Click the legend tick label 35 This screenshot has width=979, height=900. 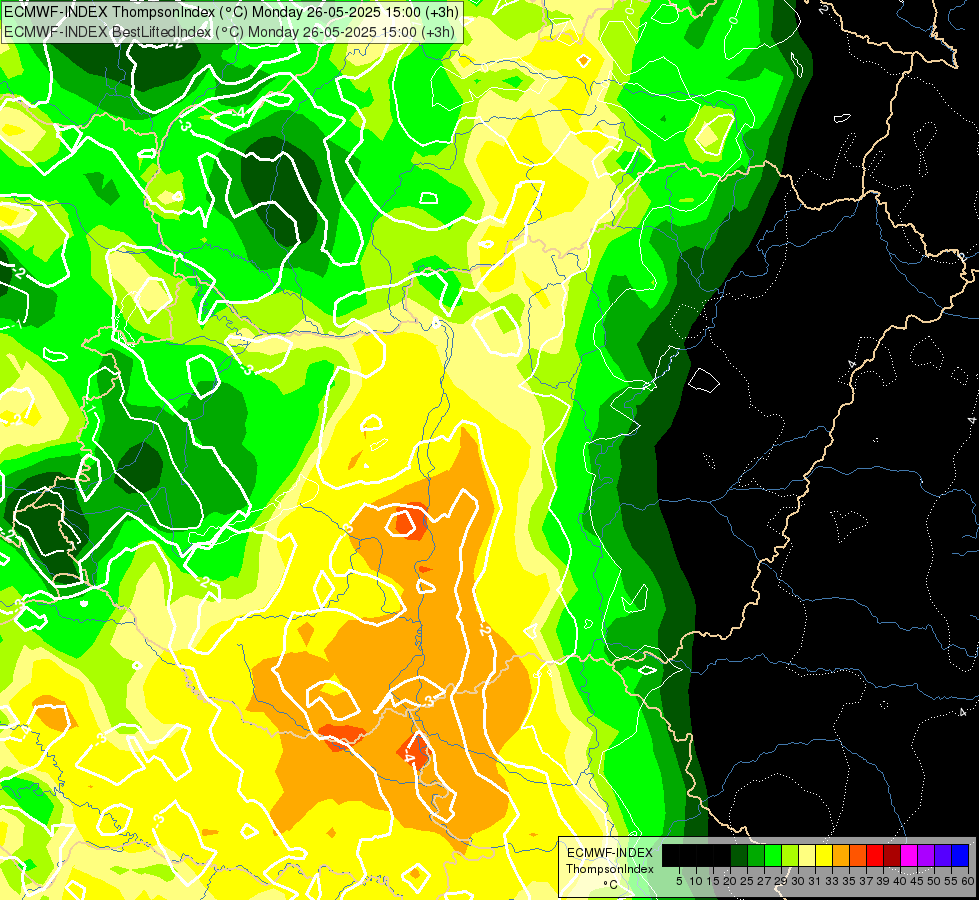click(x=850, y=881)
